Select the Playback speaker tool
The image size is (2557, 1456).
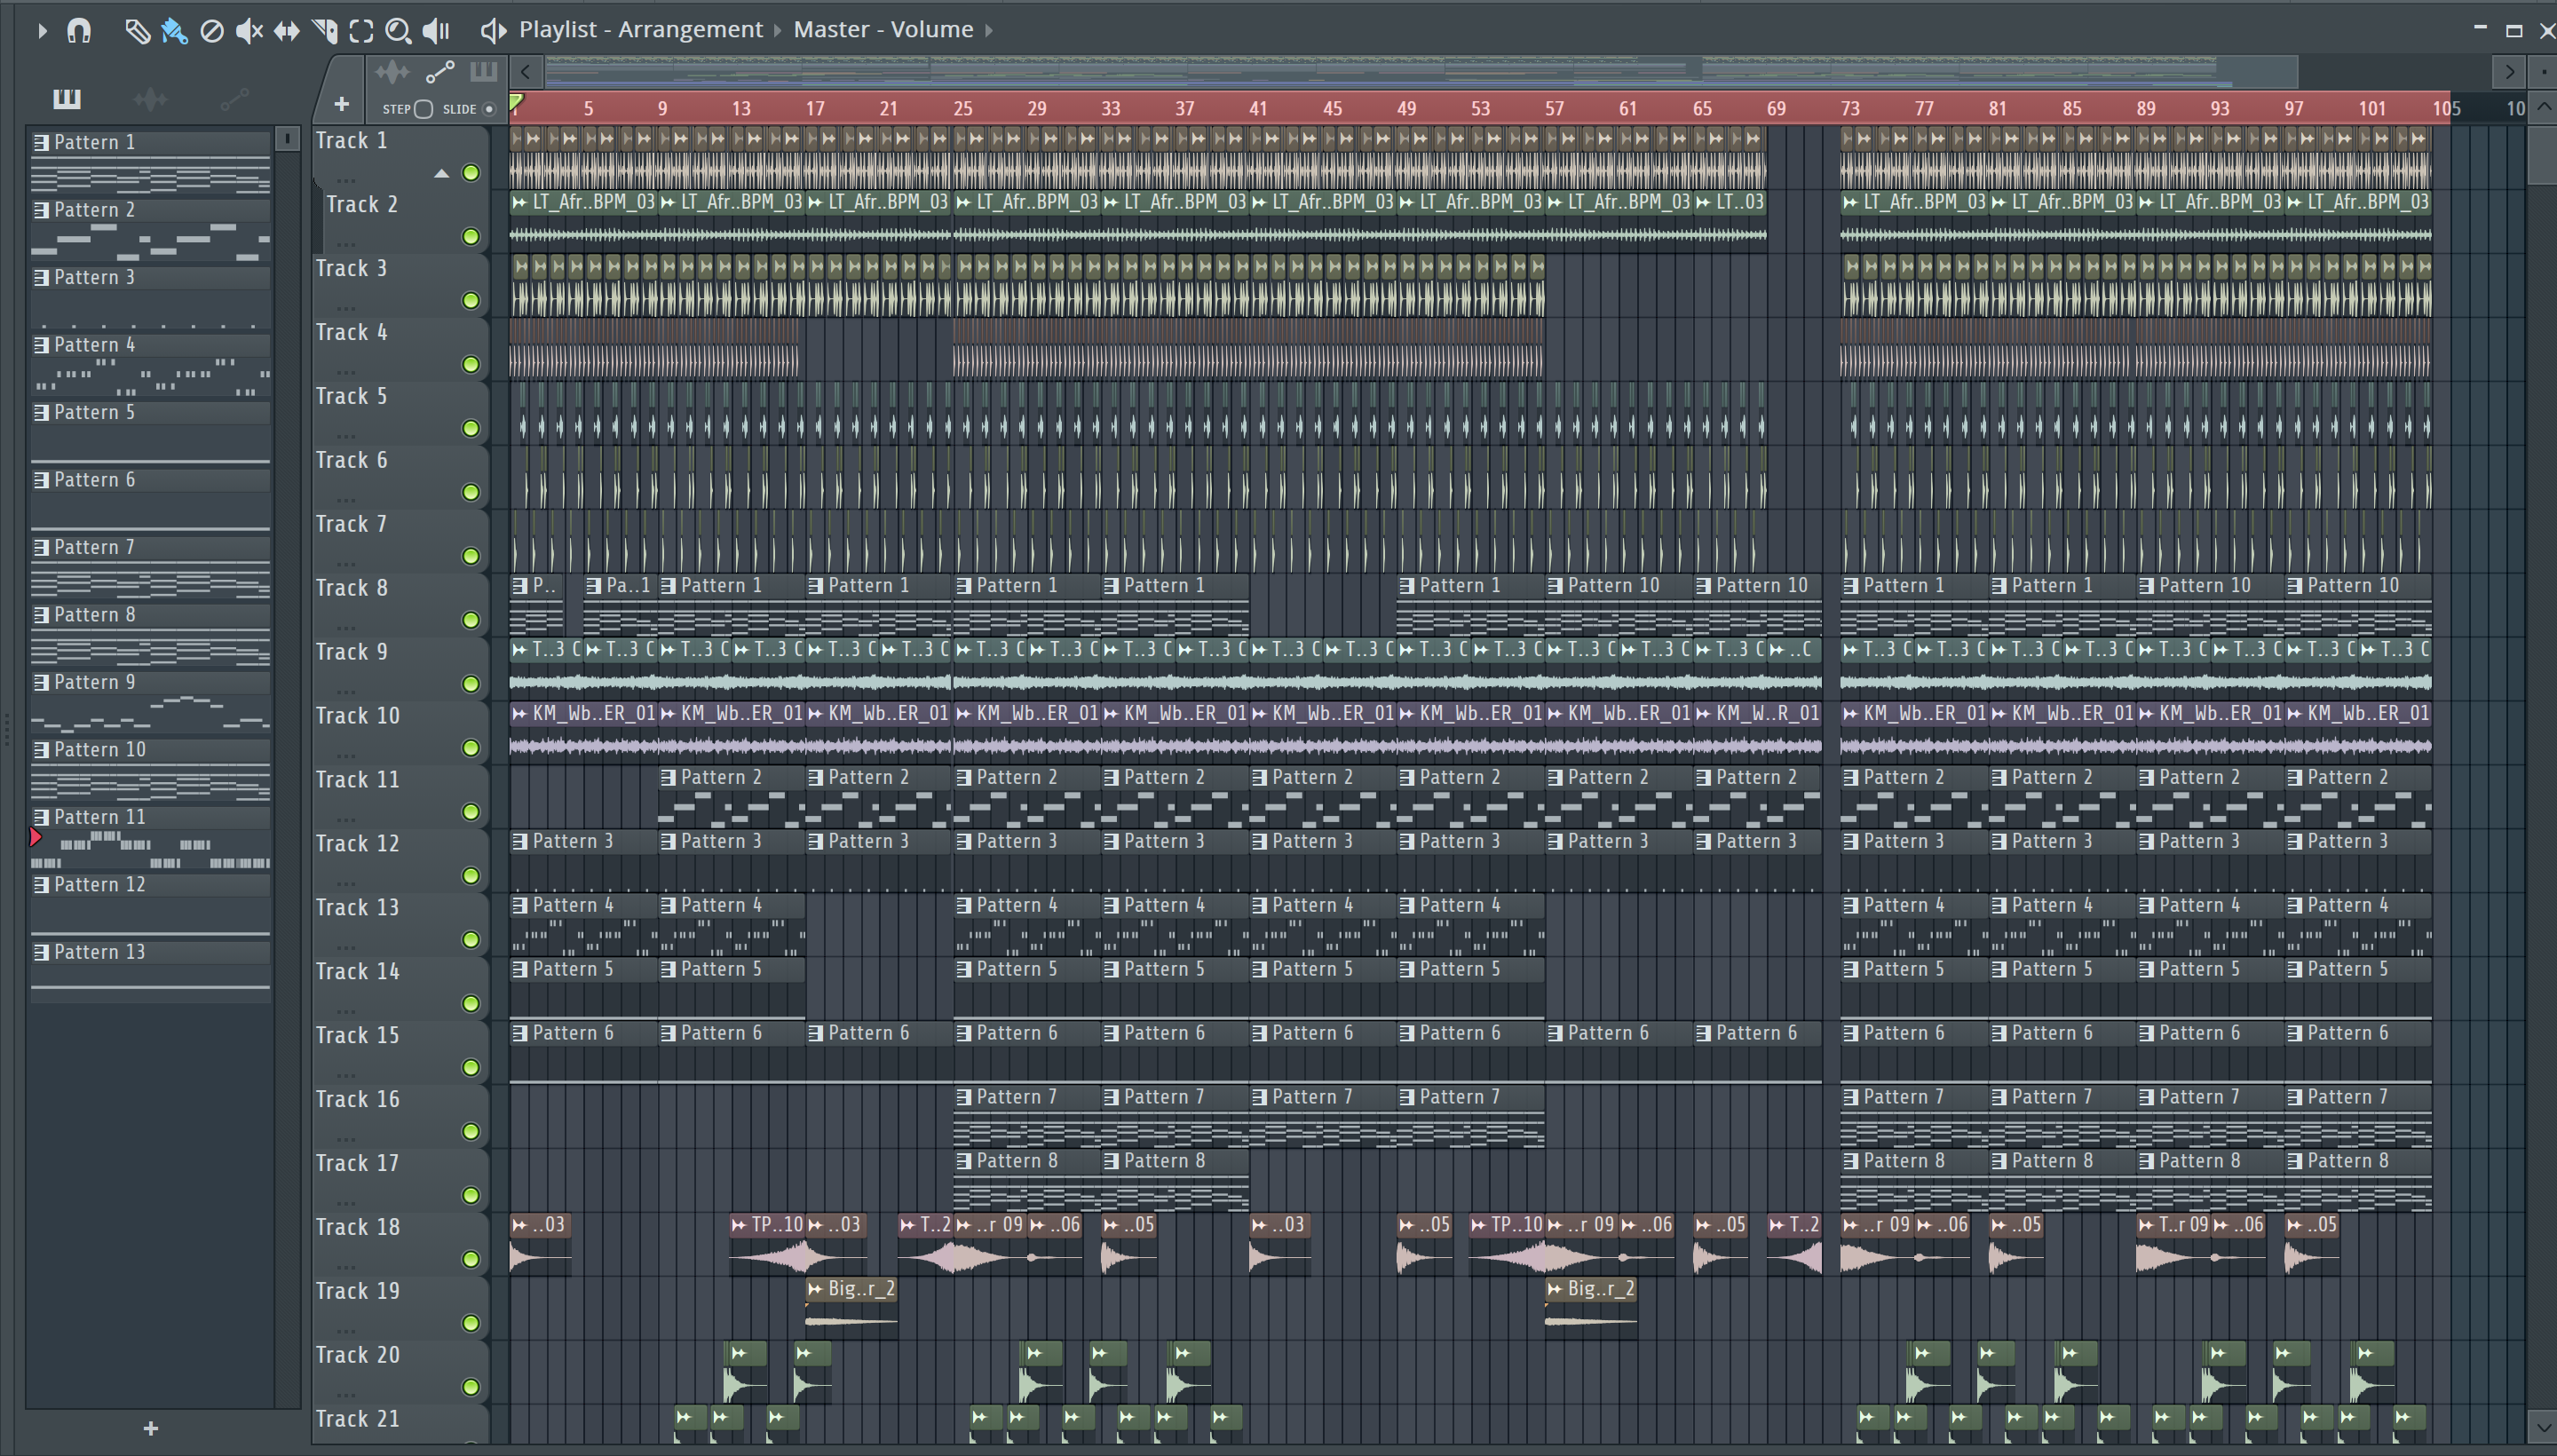(436, 31)
